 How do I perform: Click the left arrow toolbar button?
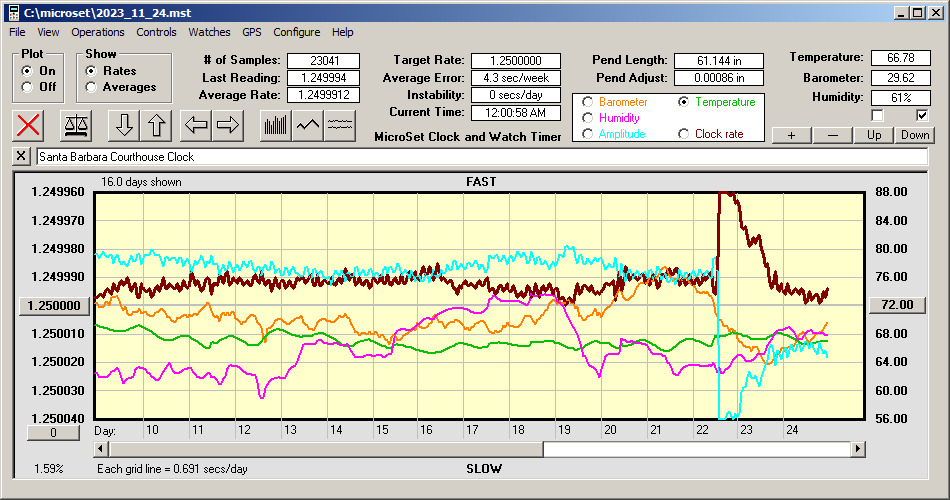point(196,125)
